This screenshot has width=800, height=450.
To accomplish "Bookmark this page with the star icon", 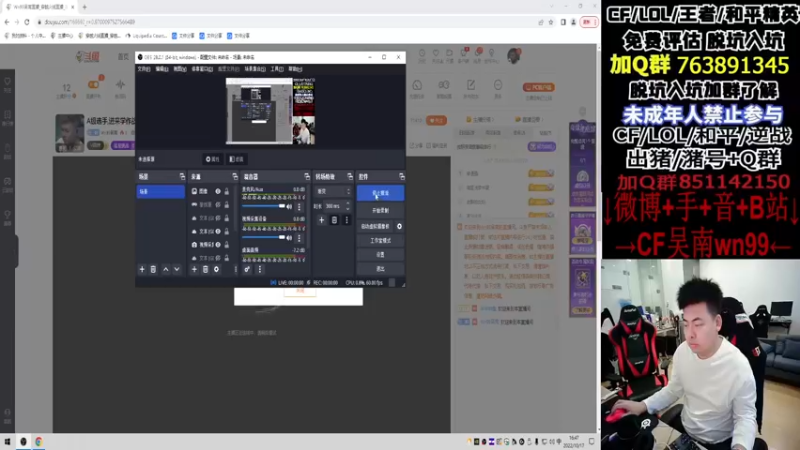I will (x=551, y=22).
